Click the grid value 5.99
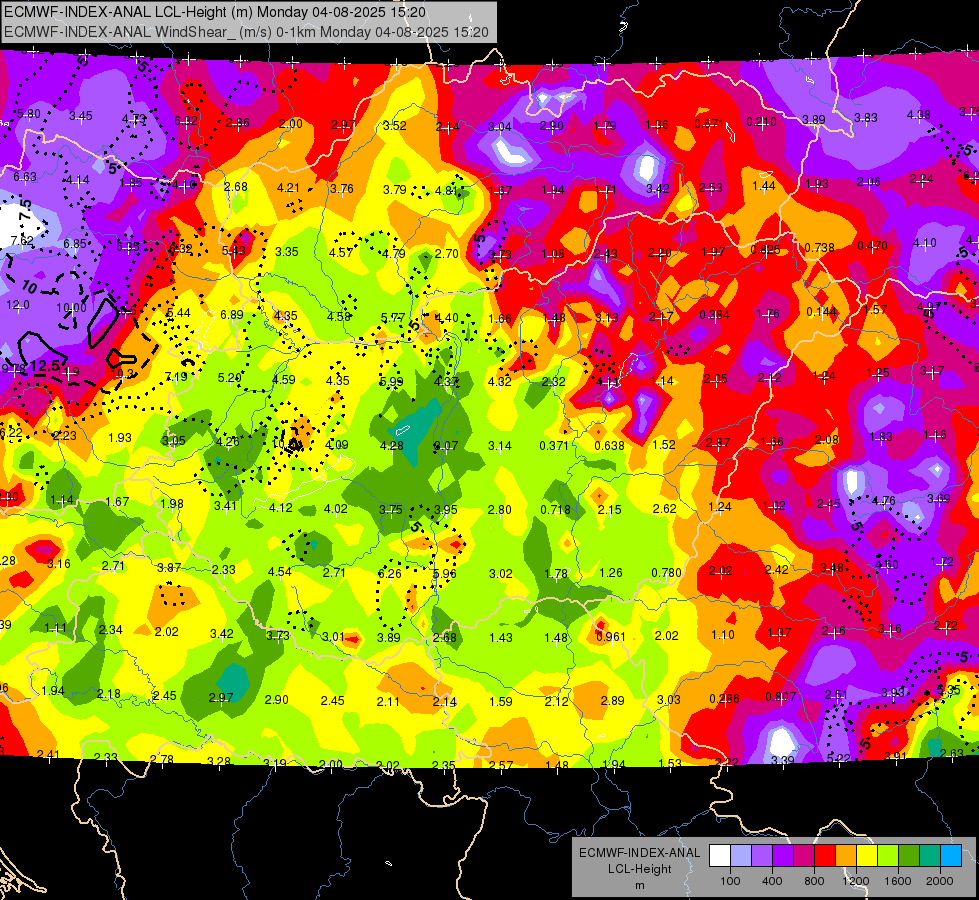Viewport: 979px width, 900px height. (391, 382)
